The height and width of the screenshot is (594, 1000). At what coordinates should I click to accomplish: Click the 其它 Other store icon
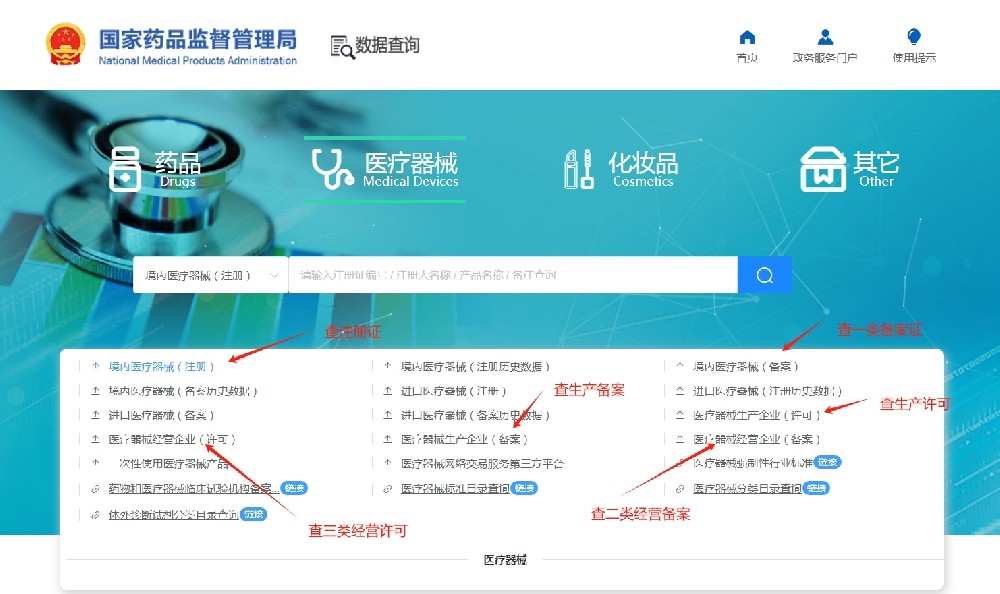pos(823,169)
